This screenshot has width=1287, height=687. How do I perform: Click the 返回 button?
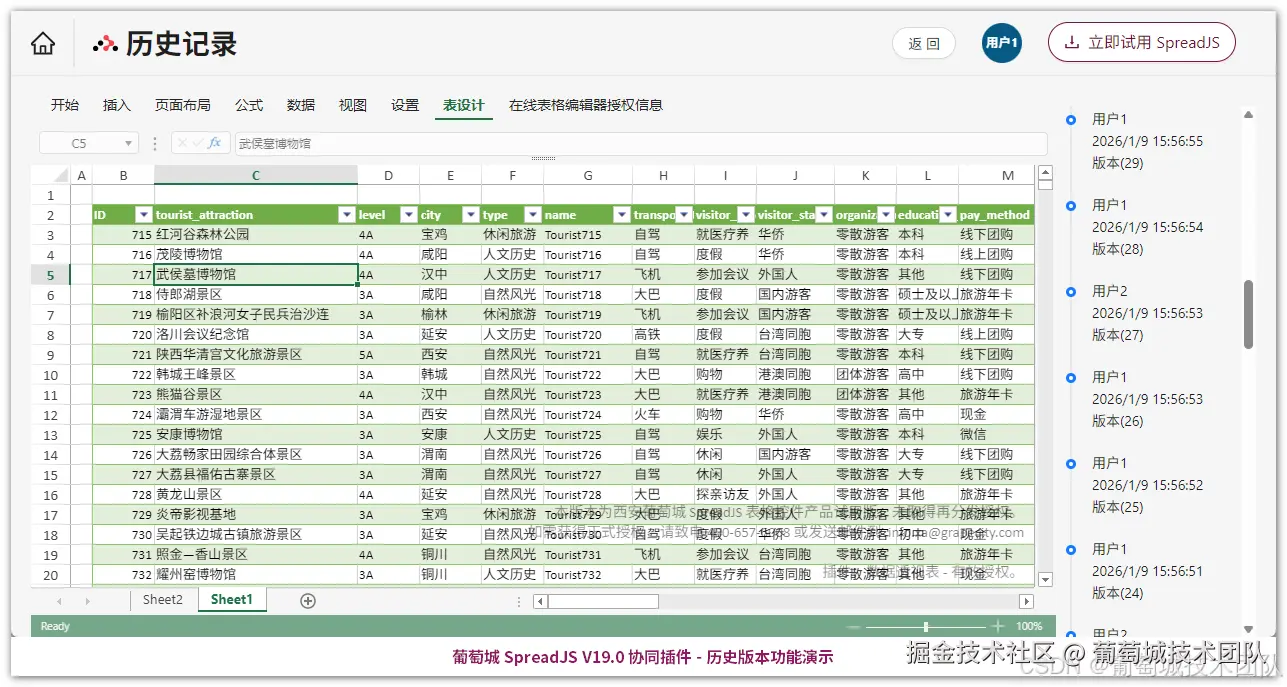pyautogui.click(x=923, y=43)
